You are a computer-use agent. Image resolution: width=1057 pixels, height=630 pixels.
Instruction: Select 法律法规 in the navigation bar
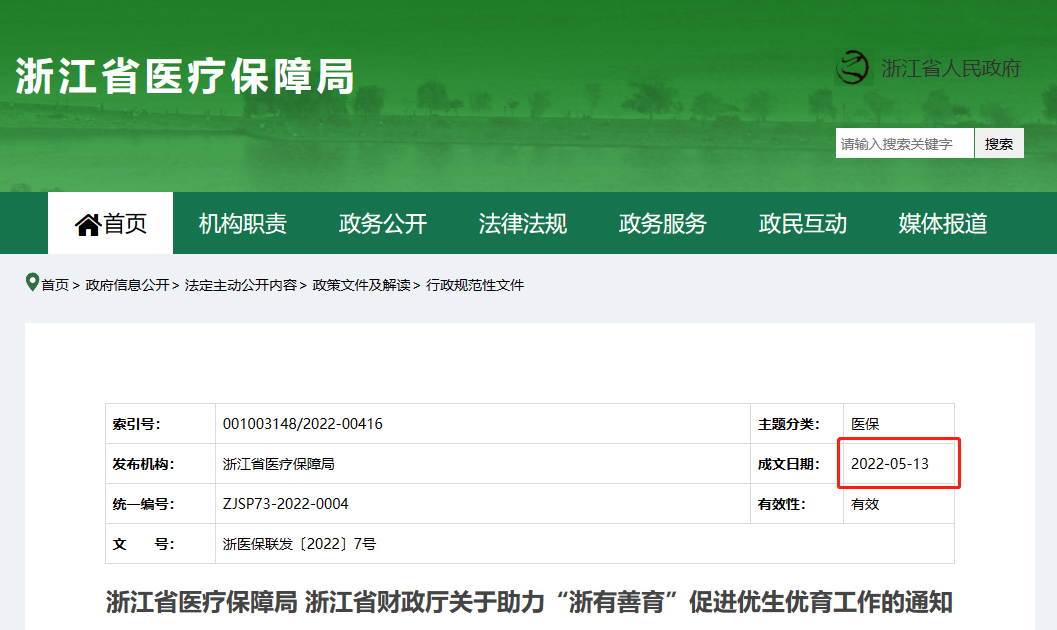click(522, 224)
